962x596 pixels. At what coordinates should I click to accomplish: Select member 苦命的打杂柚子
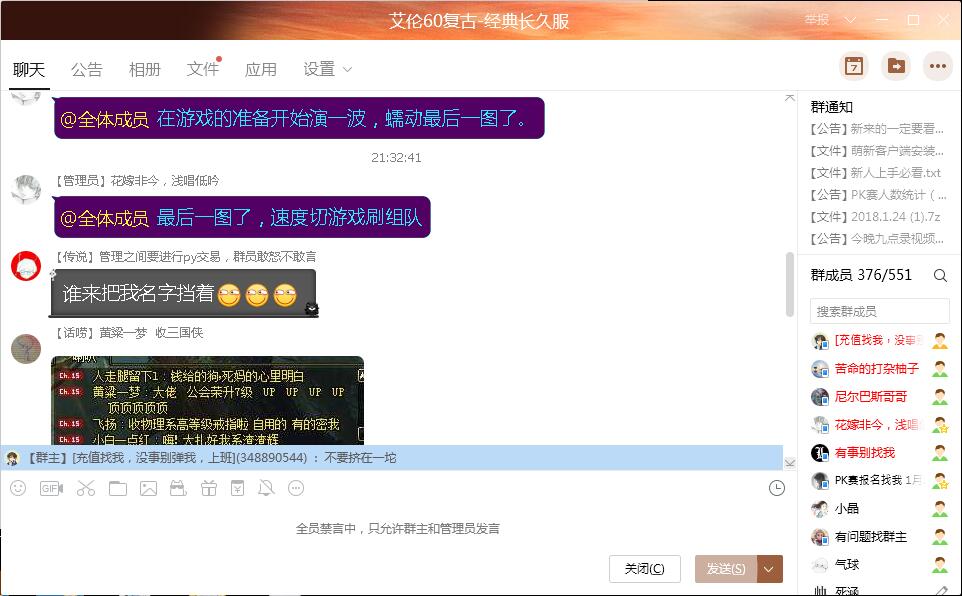tap(877, 368)
